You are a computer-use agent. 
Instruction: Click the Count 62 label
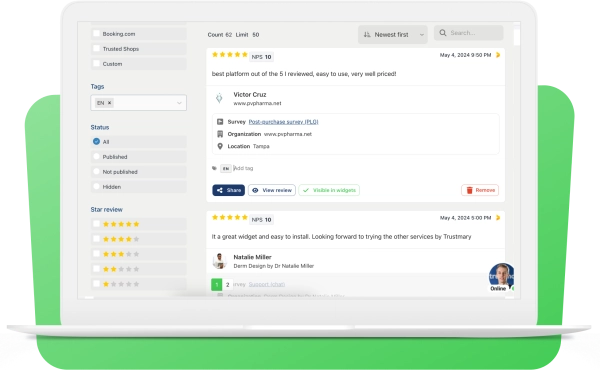tap(220, 34)
